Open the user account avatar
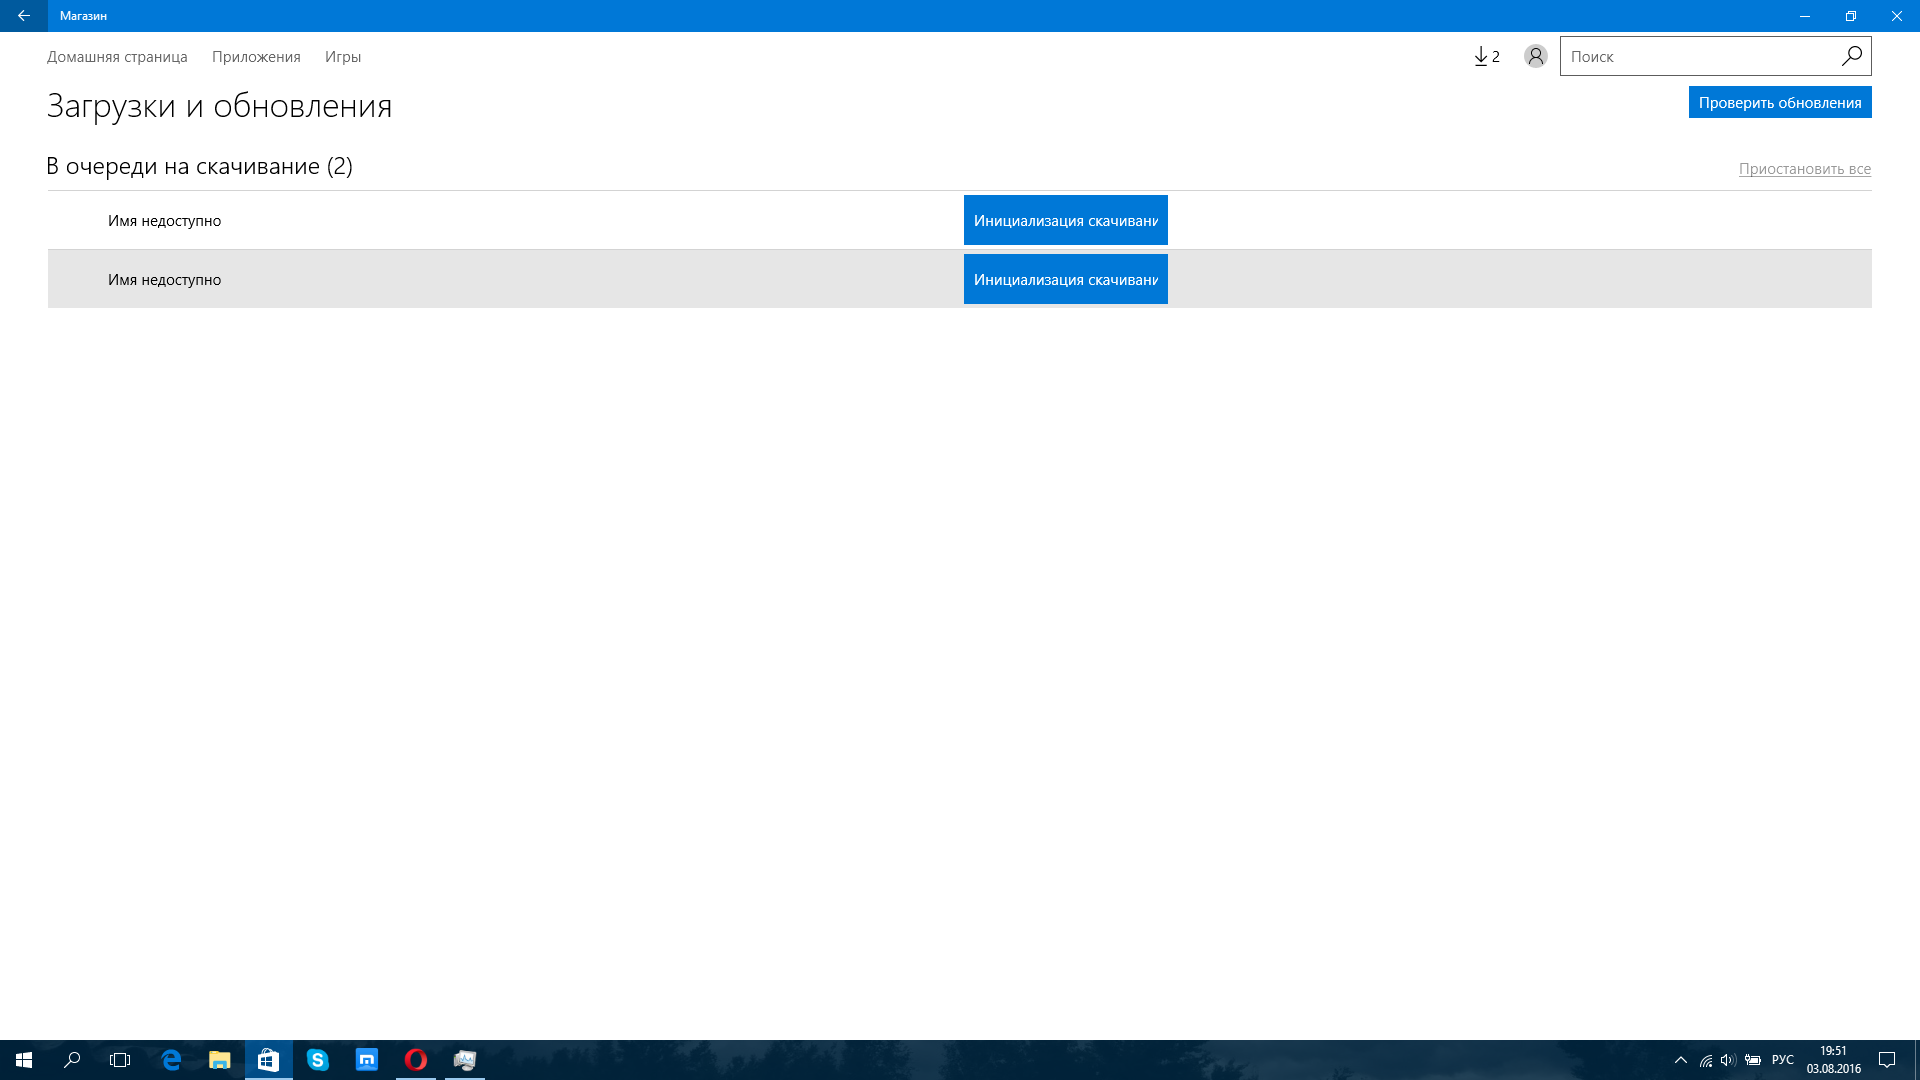This screenshot has width=1920, height=1080. point(1535,57)
